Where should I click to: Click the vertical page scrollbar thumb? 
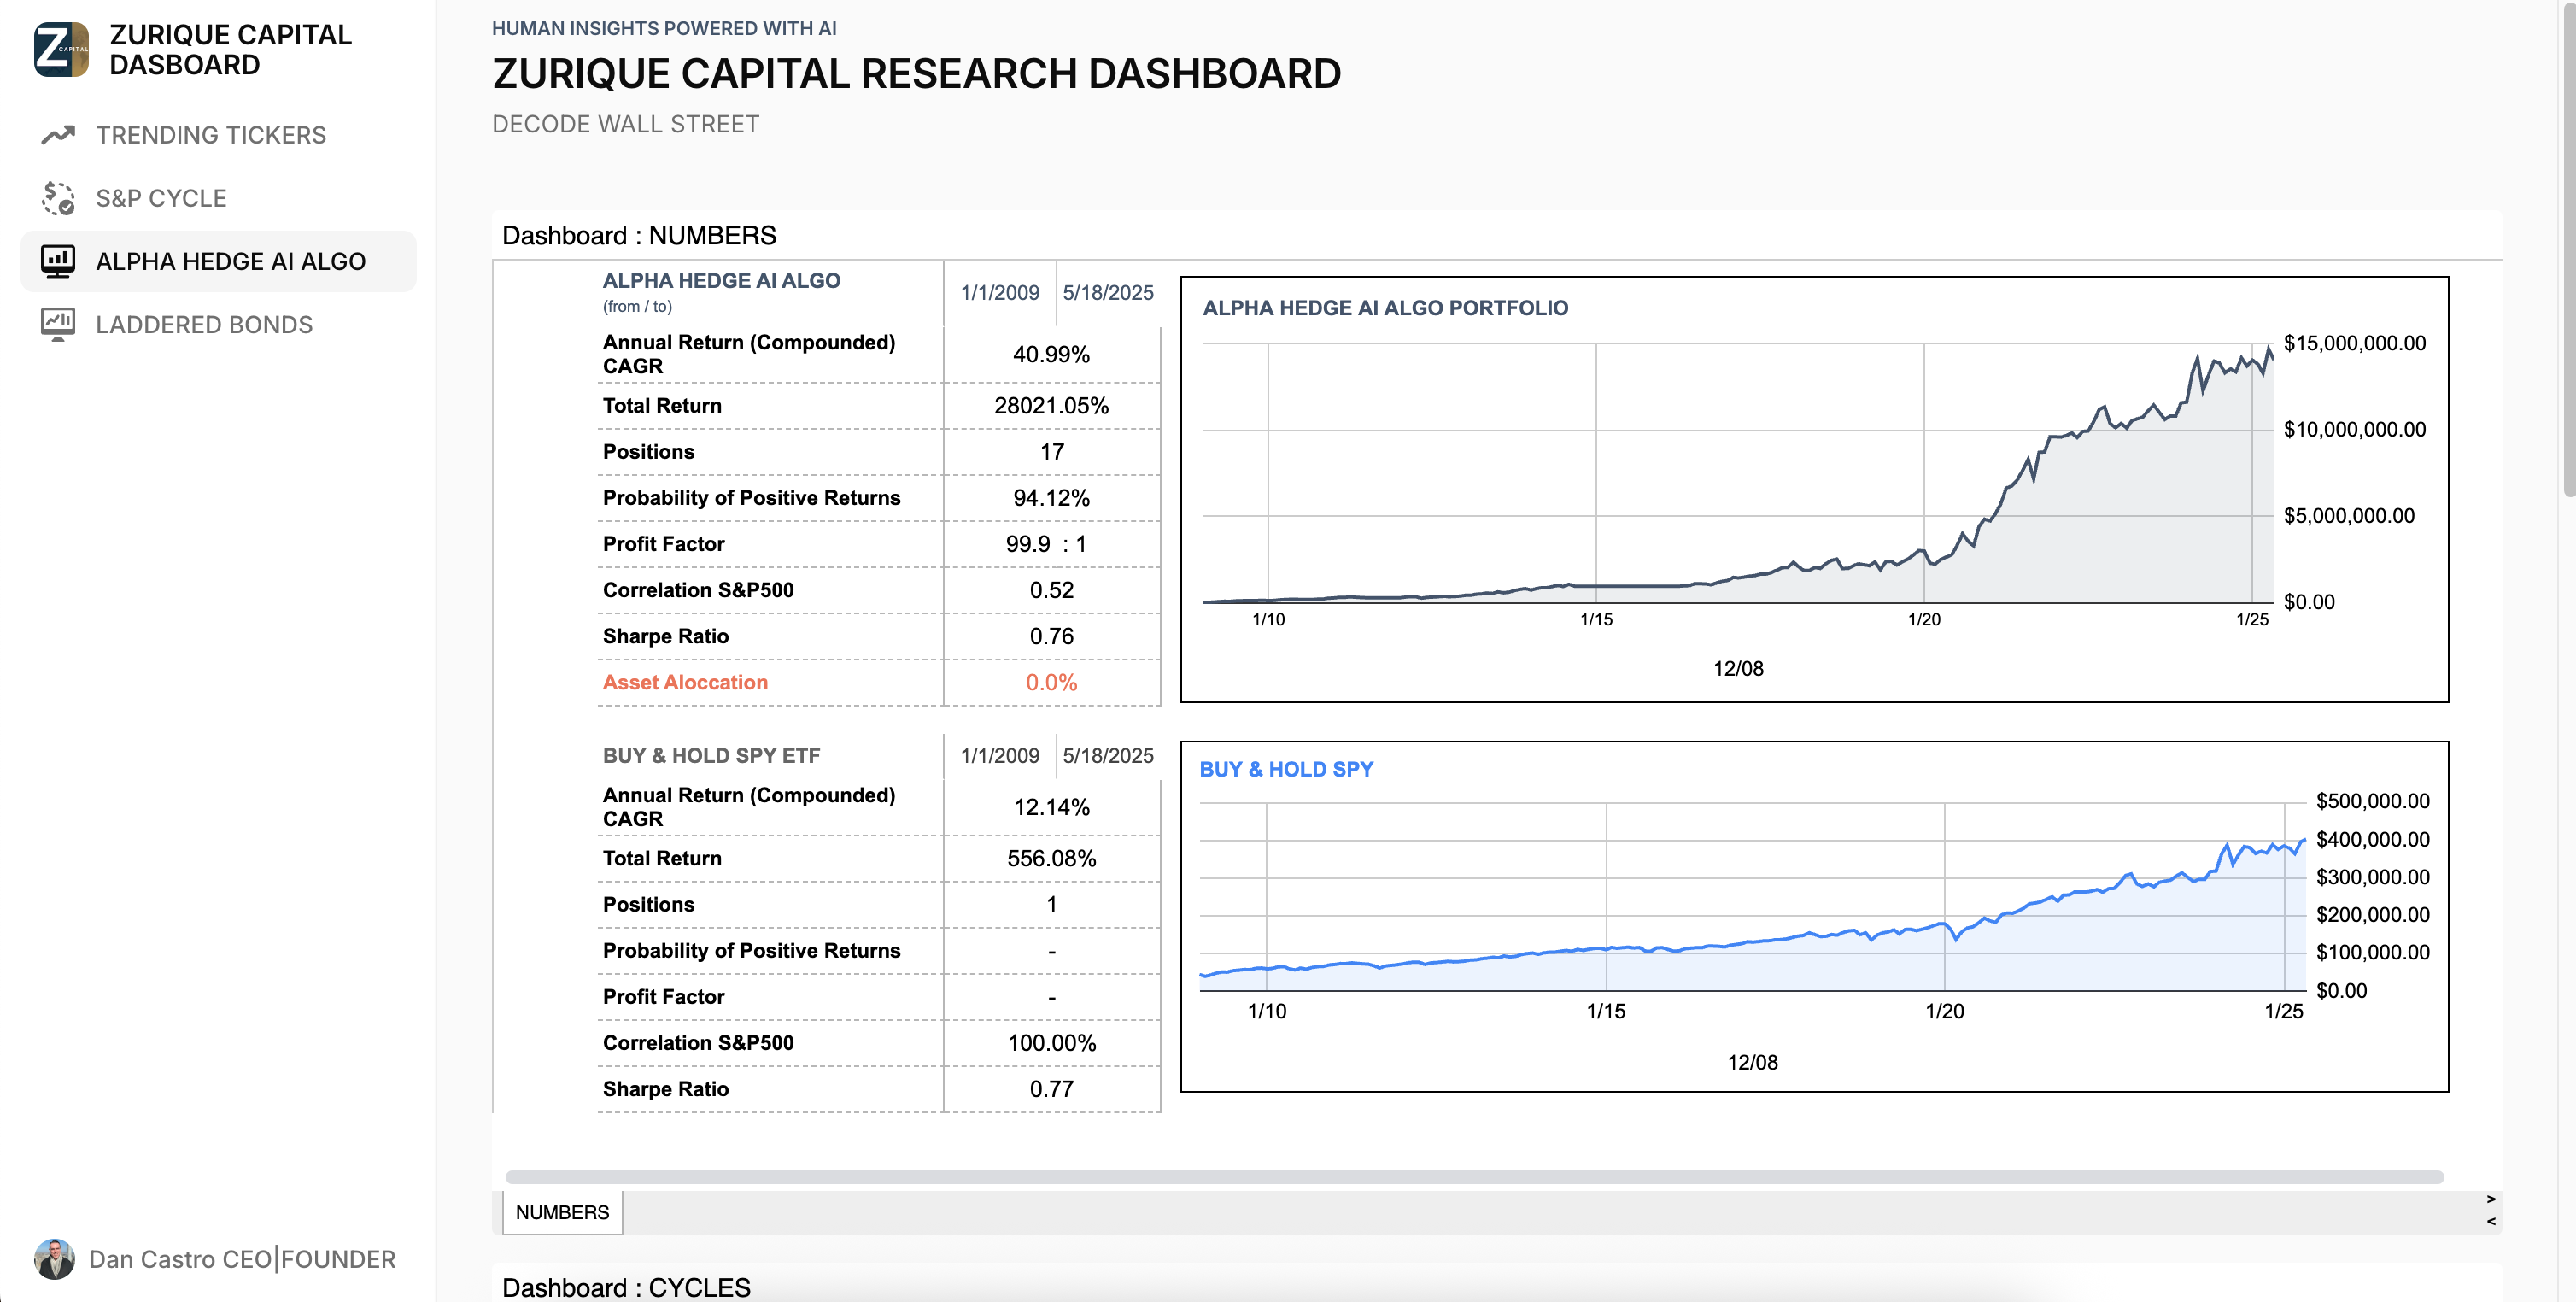2568,250
